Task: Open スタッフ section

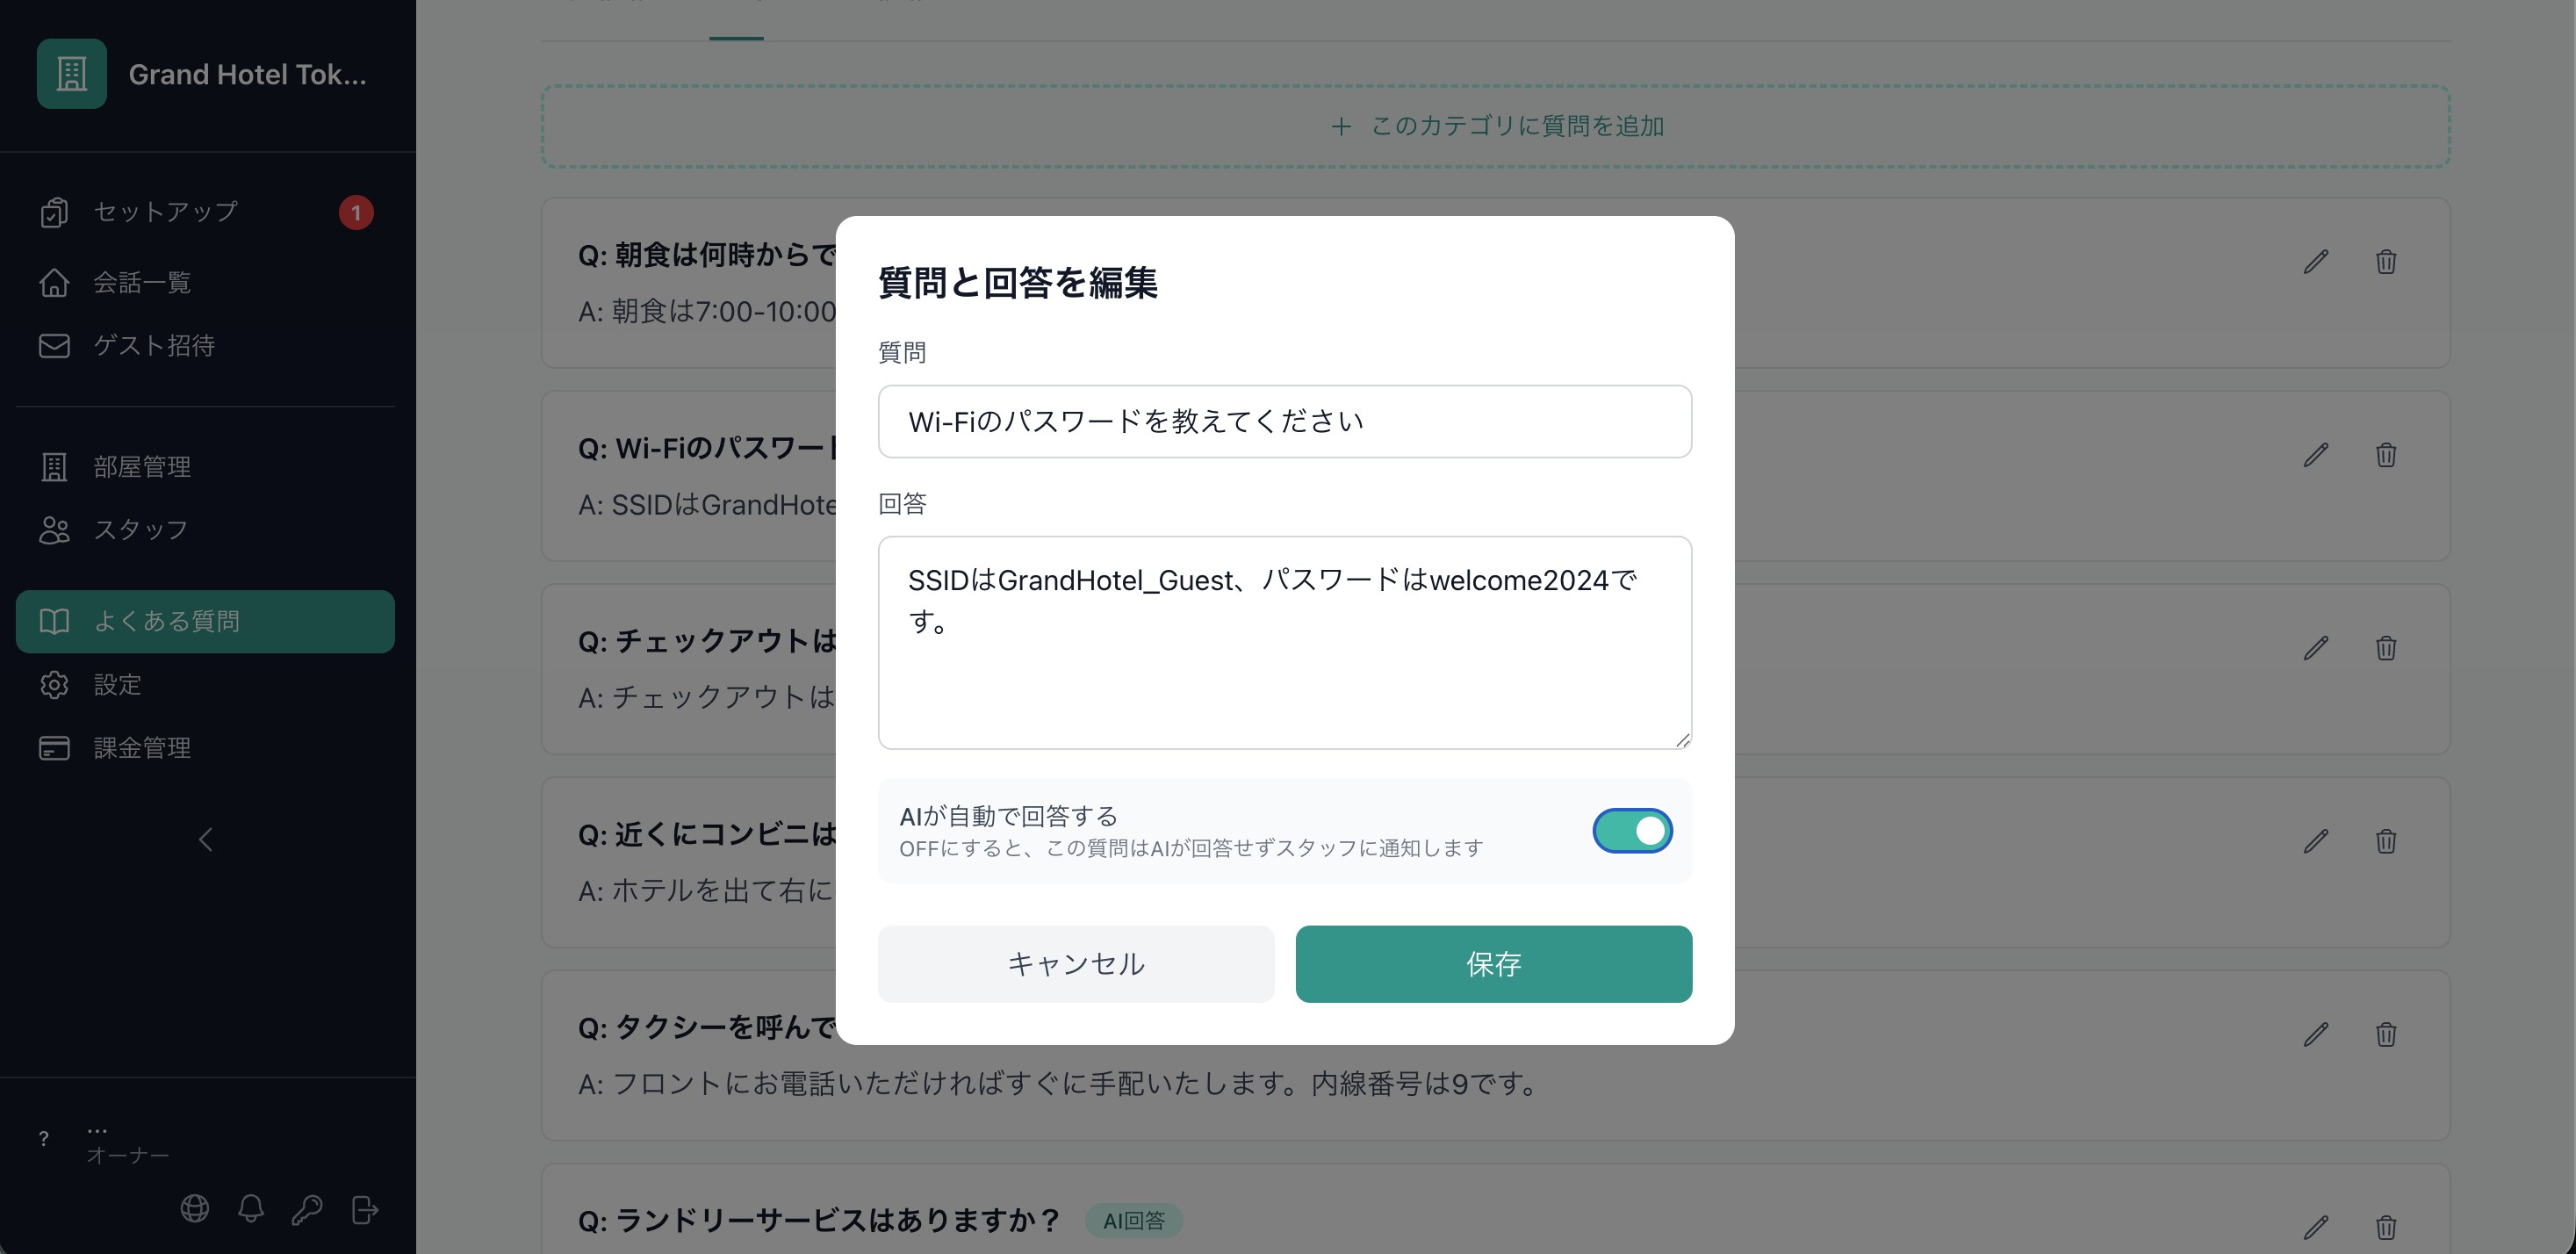Action: [x=205, y=530]
